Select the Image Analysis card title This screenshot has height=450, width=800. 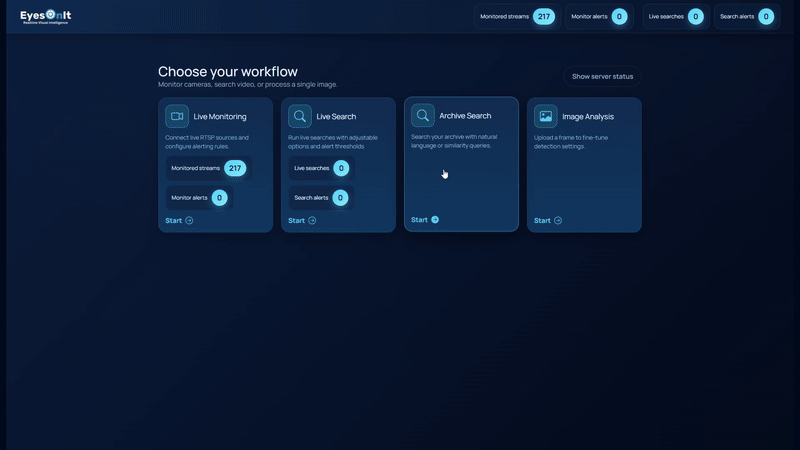point(590,117)
